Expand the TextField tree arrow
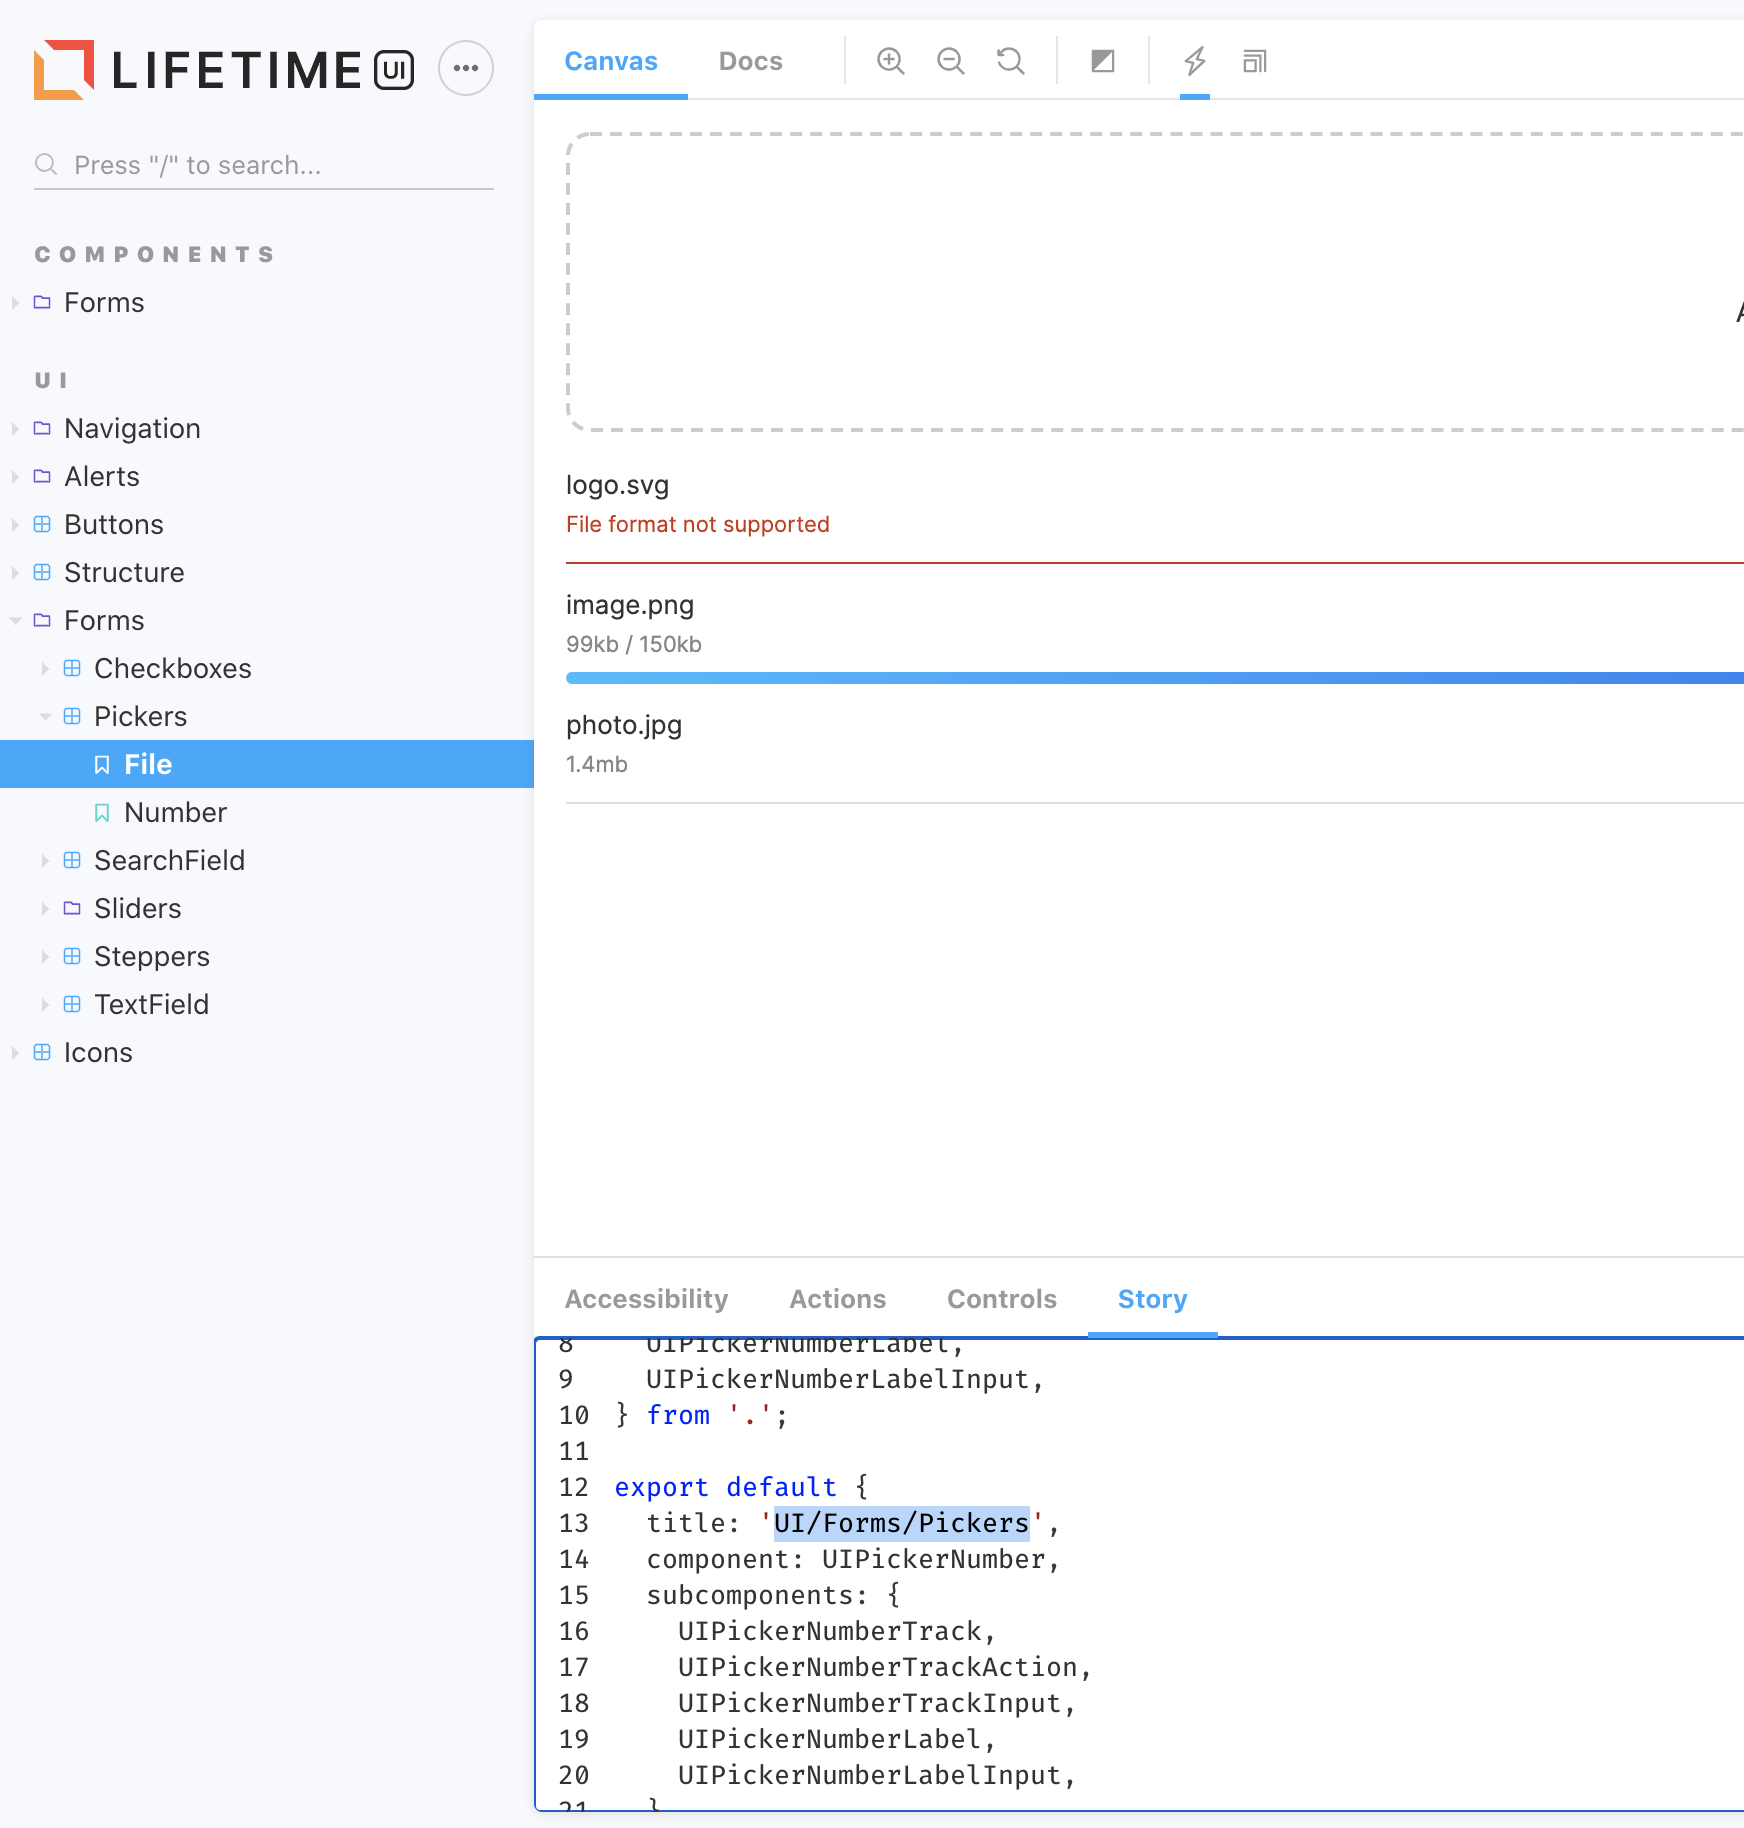This screenshot has height=1828, width=1744. pos(45,1004)
